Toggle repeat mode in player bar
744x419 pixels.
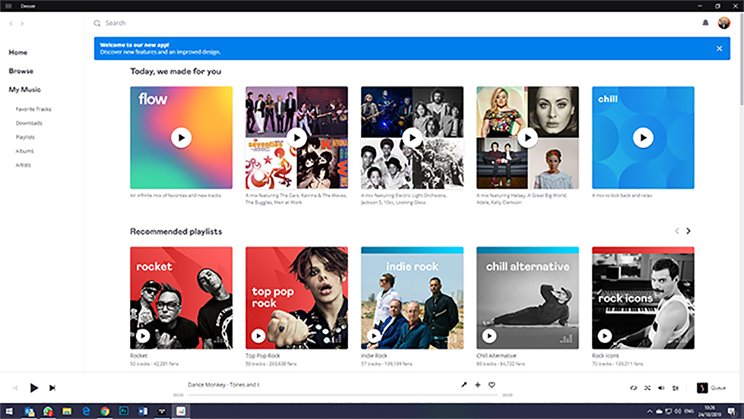click(633, 387)
